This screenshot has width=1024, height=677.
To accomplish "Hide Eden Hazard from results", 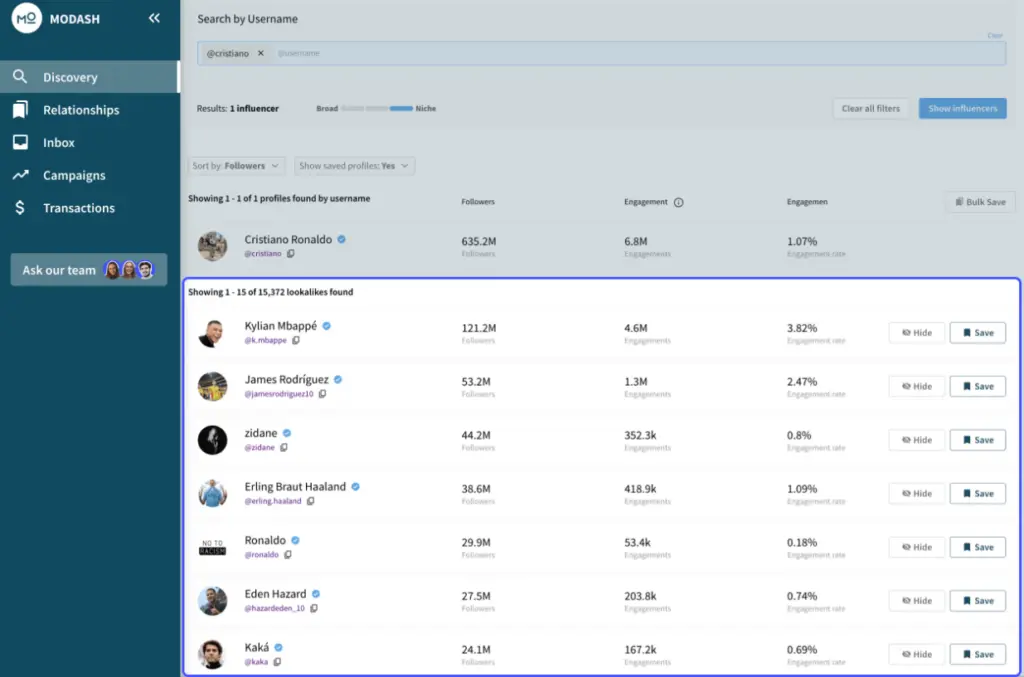I will click(916, 601).
